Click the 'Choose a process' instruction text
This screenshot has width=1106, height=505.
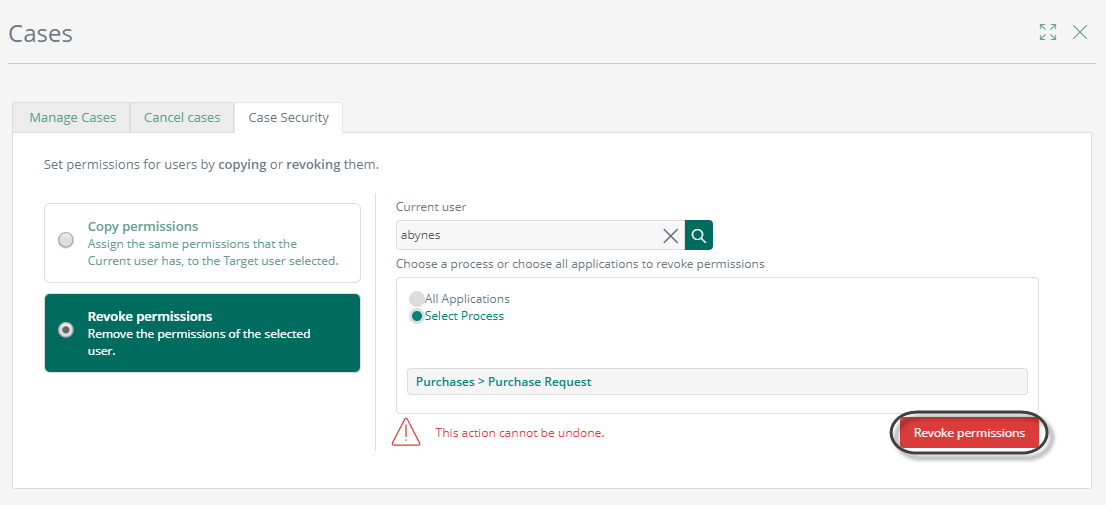[x=581, y=264]
